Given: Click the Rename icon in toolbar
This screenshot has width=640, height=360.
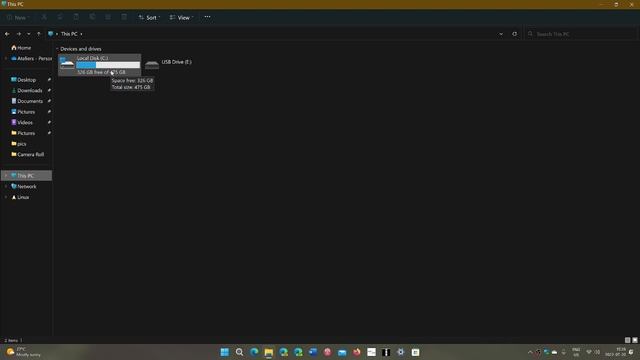Looking at the screenshot, I should 92,17.
